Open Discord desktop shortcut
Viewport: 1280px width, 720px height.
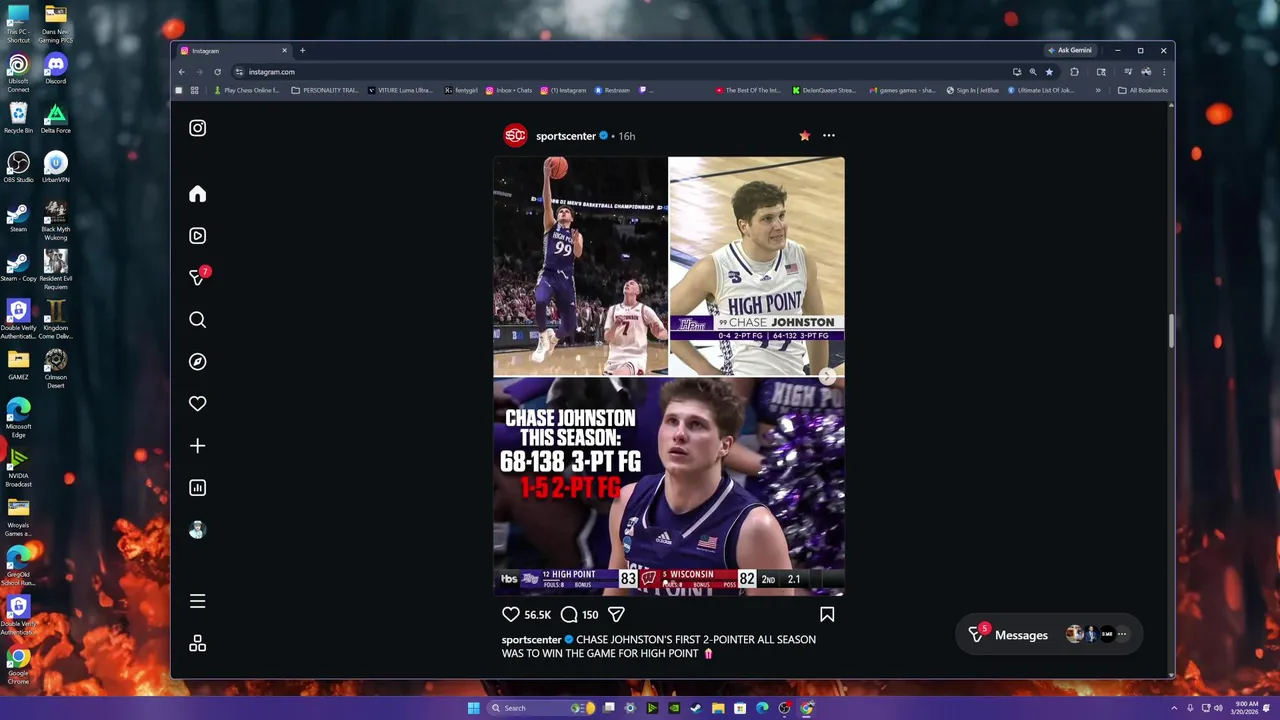coord(56,69)
